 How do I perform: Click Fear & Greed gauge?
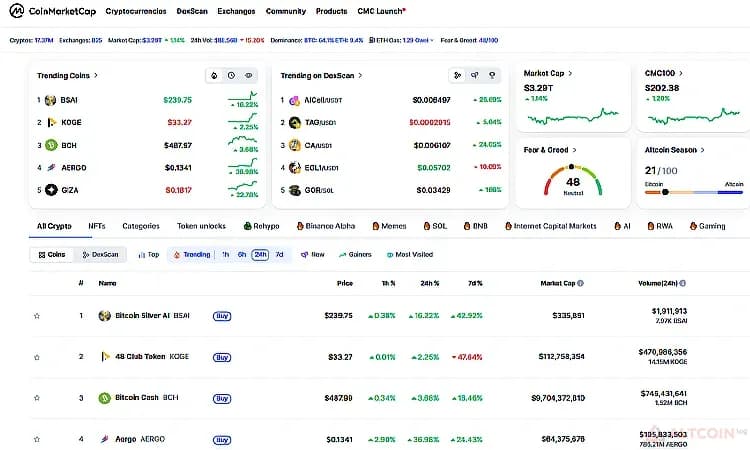[573, 181]
